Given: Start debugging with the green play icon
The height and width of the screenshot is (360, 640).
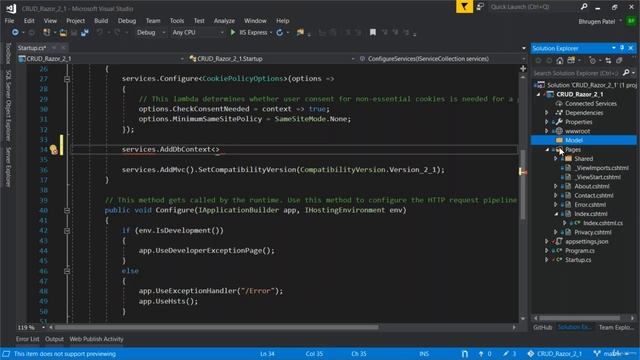Looking at the screenshot, I should (233, 32).
